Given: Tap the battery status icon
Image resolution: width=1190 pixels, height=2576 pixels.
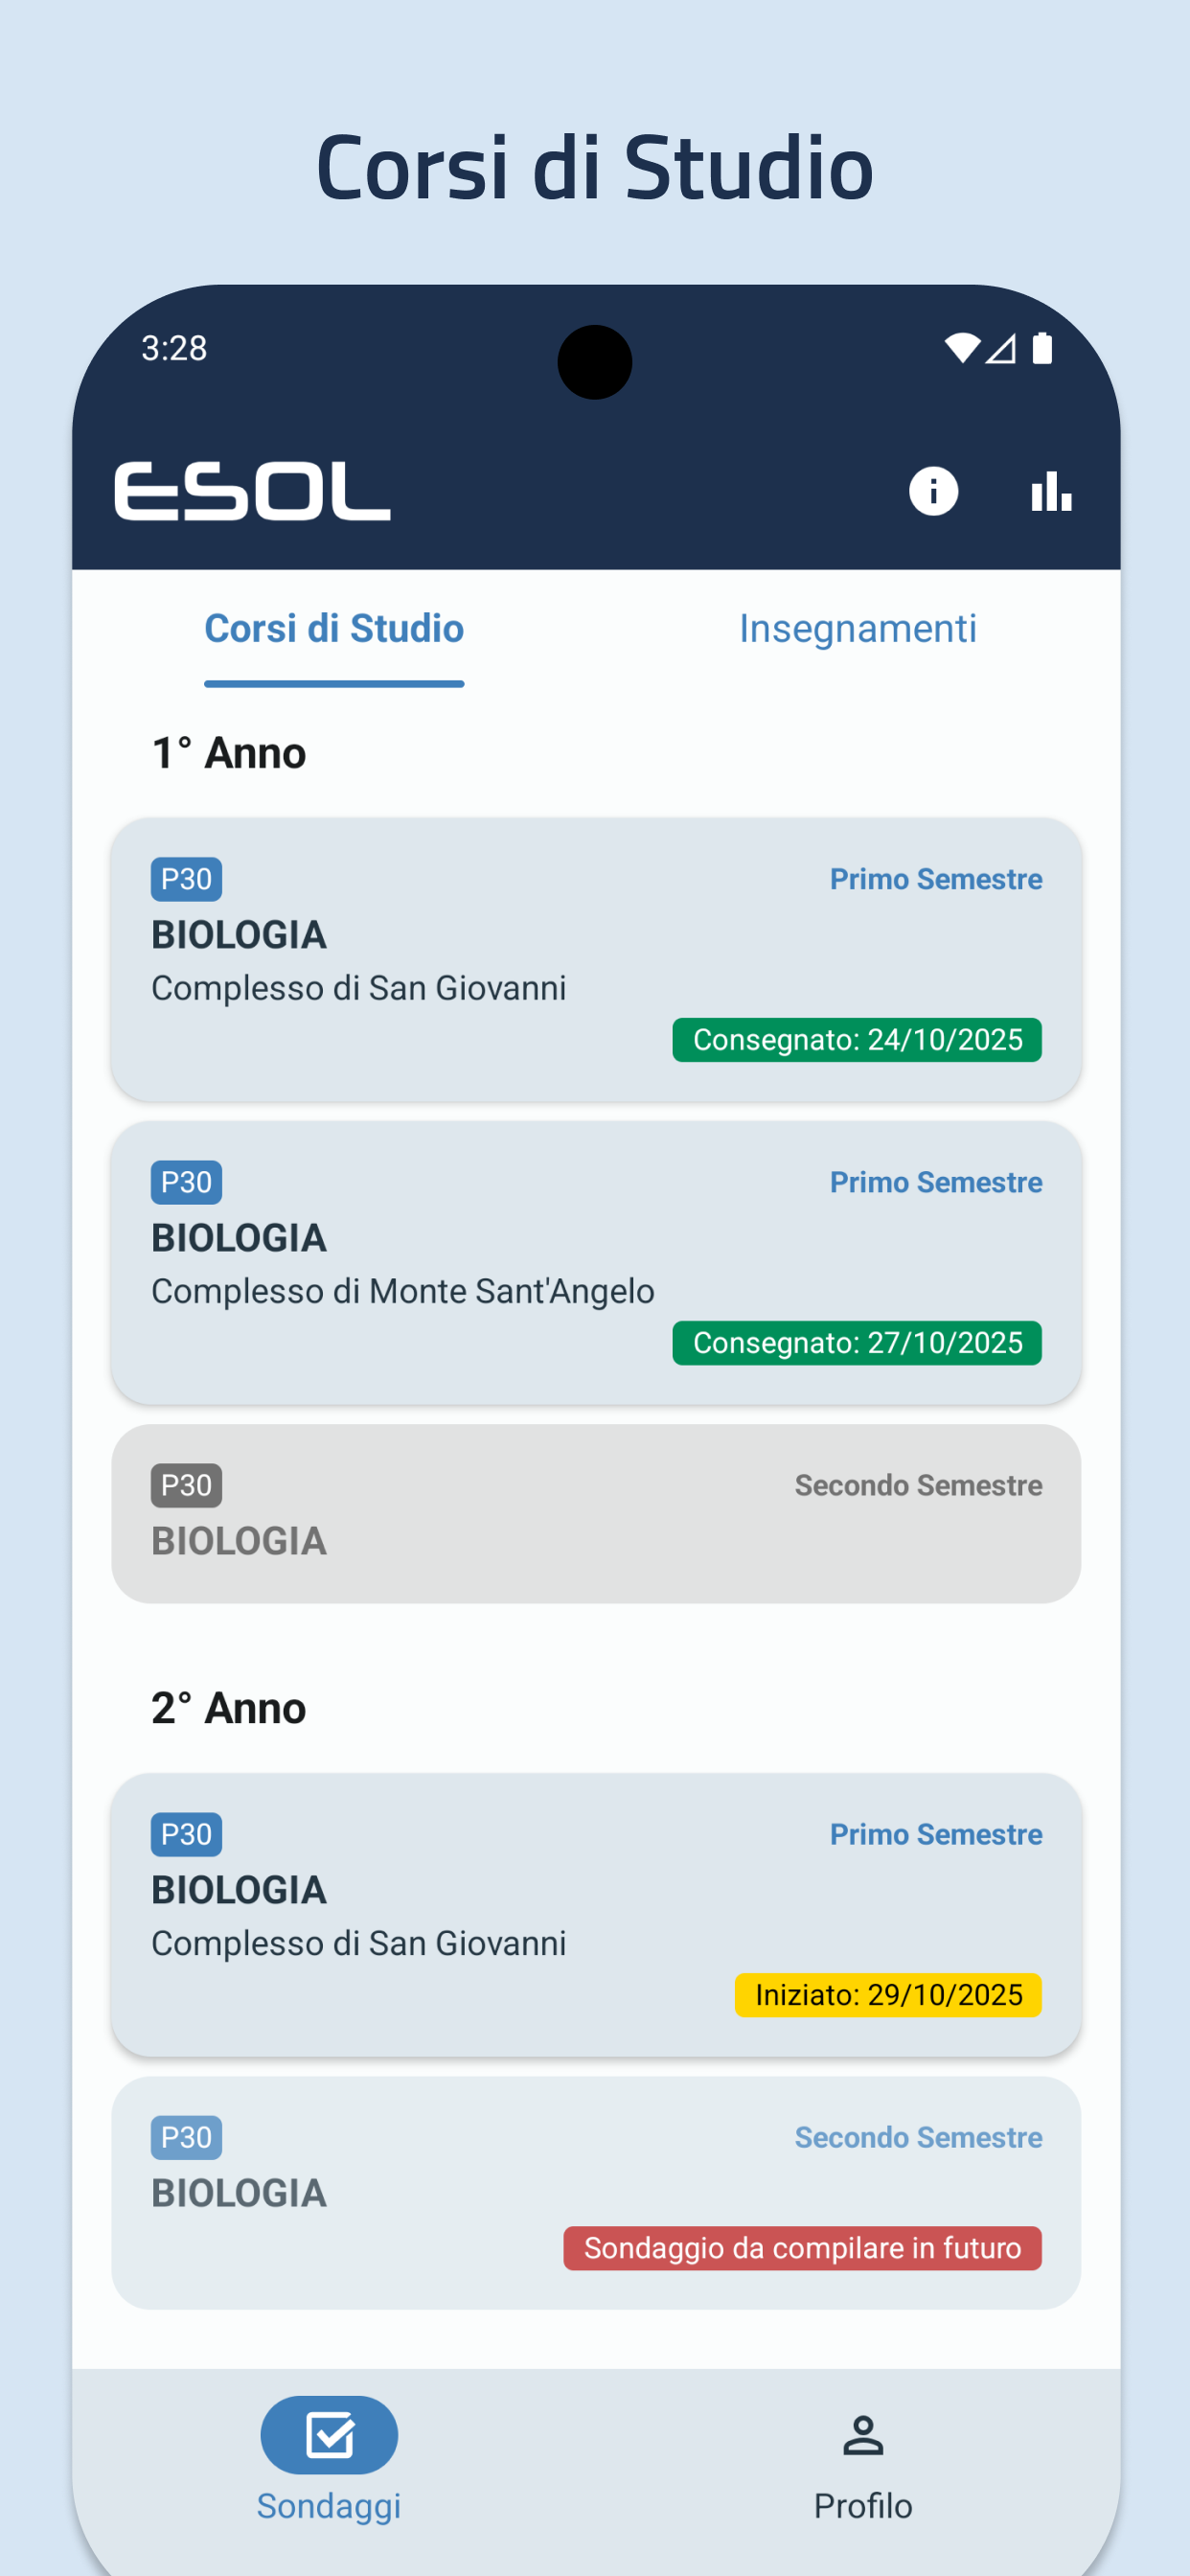Looking at the screenshot, I should (x=1042, y=348).
